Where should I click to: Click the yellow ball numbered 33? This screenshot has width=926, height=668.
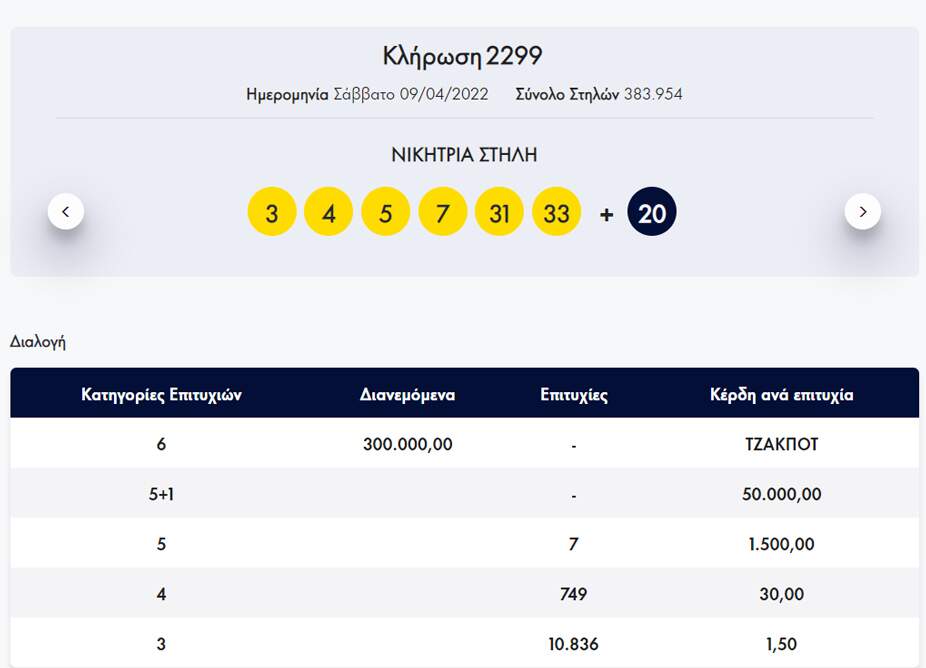point(557,213)
